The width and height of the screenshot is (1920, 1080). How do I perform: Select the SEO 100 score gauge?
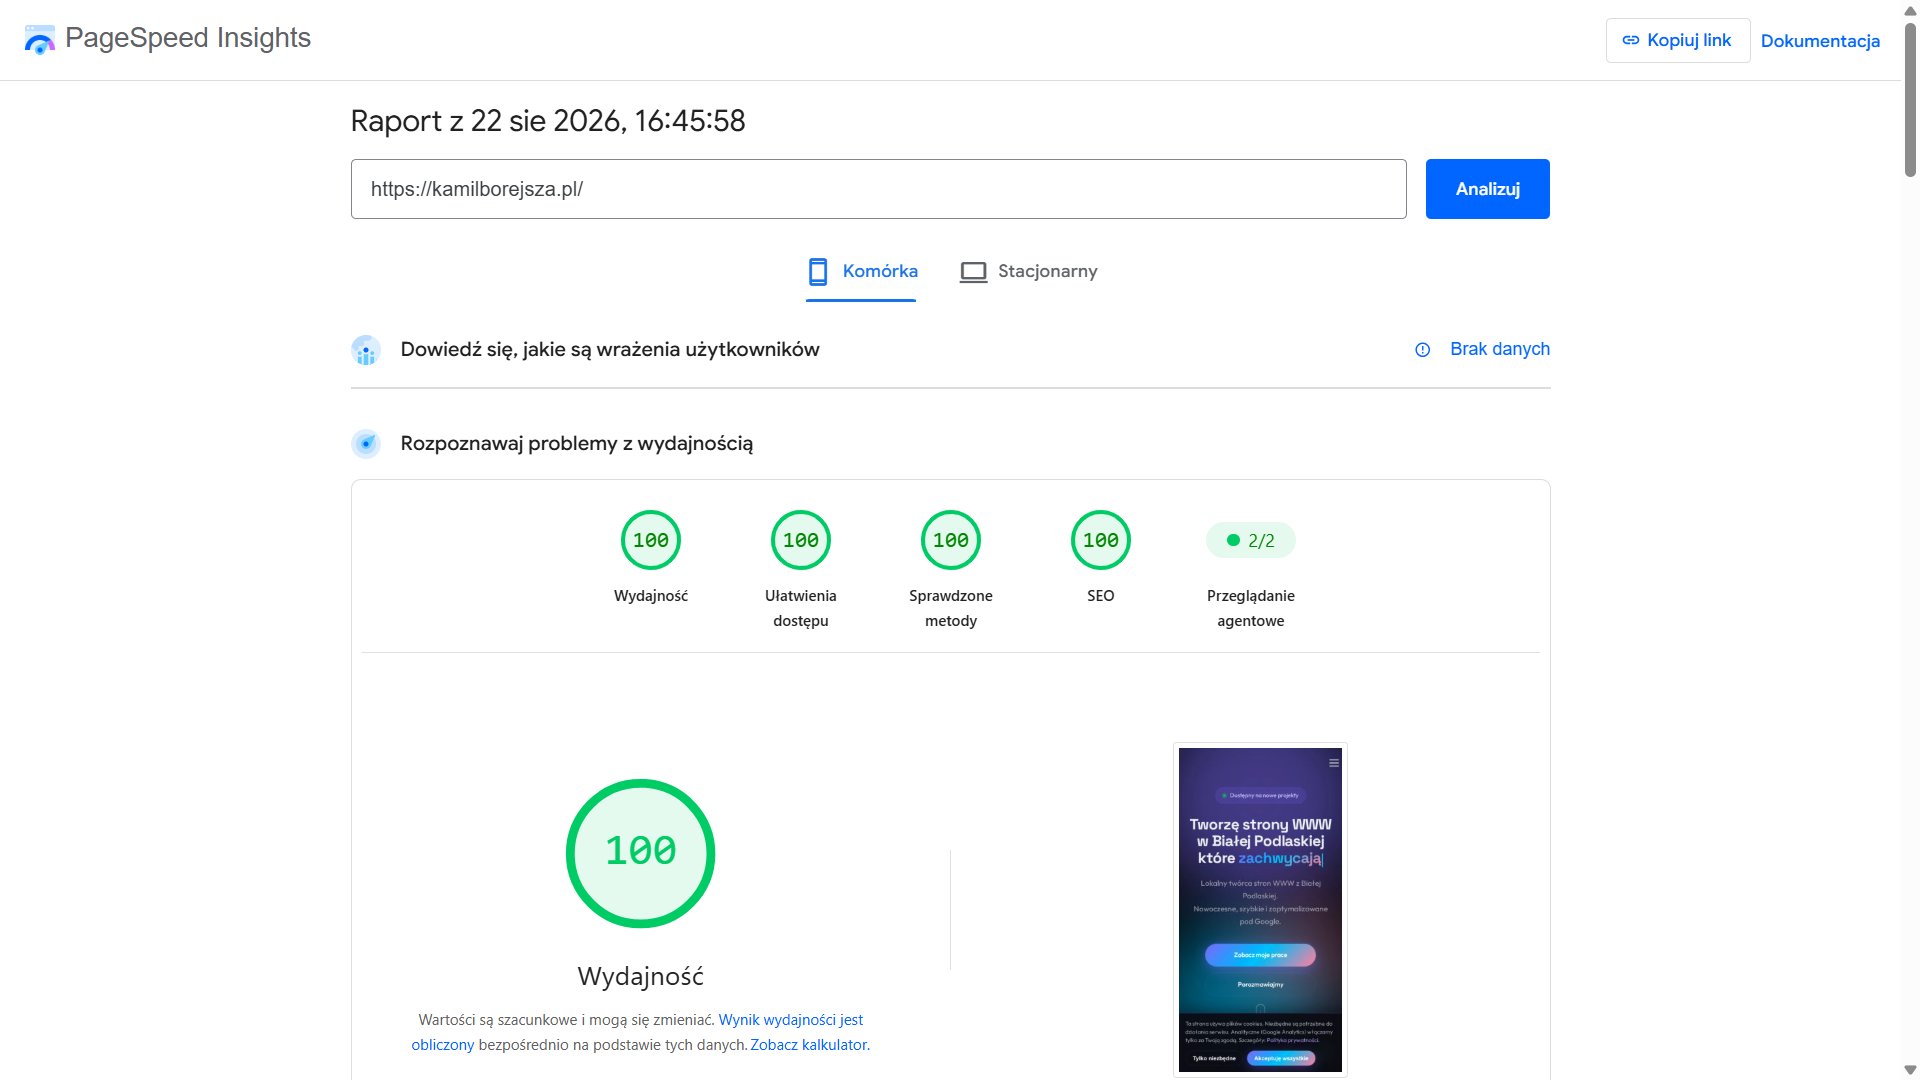[1101, 540]
